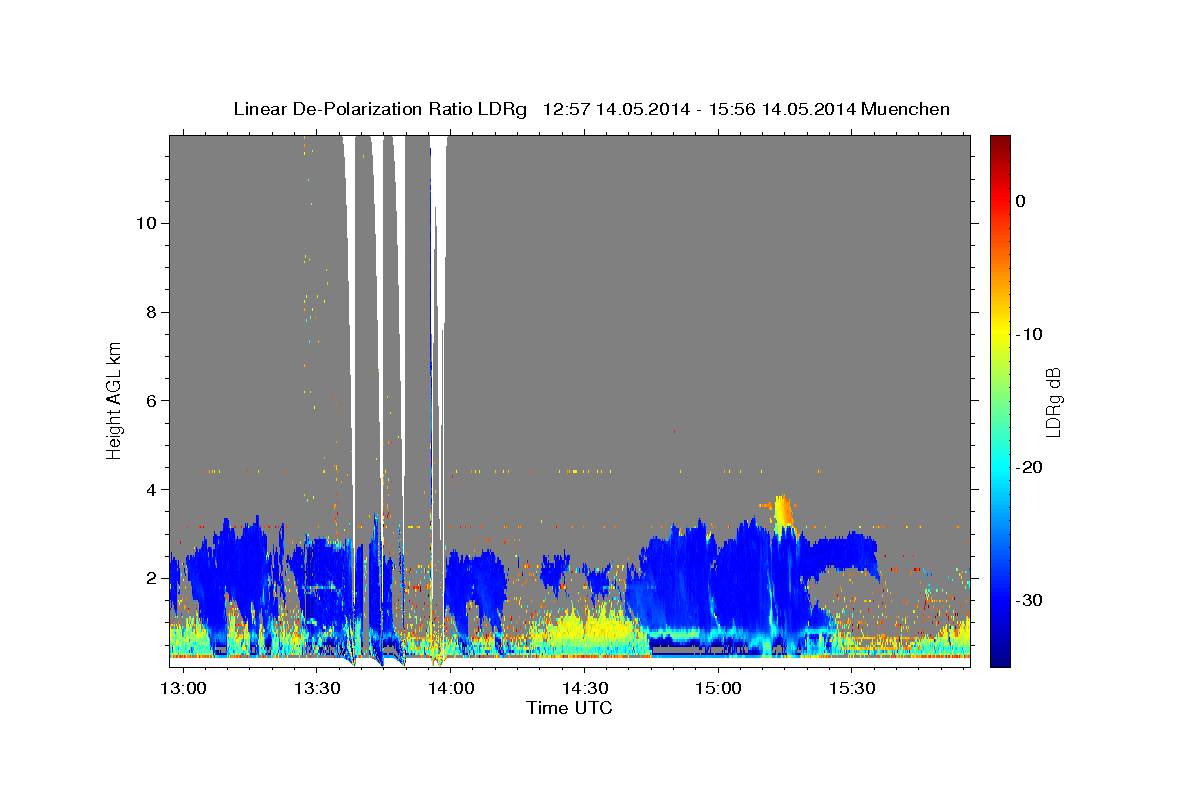This screenshot has width=1200, height=800.
Task: Click the plot title "Linear De-Polarization Ratio LDRg"
Action: (380, 109)
